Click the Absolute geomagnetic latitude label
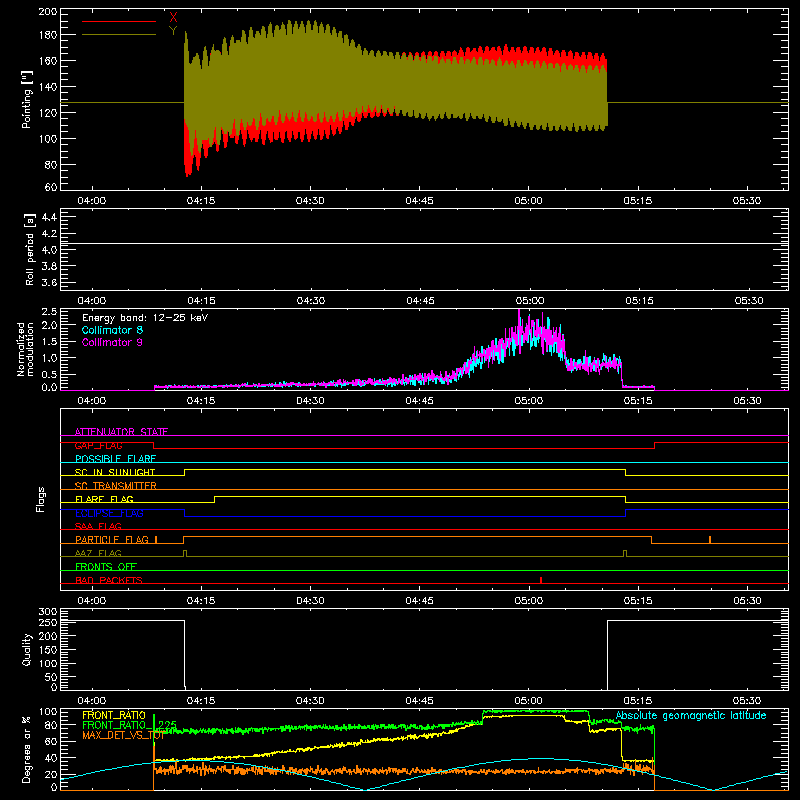 [x=691, y=716]
